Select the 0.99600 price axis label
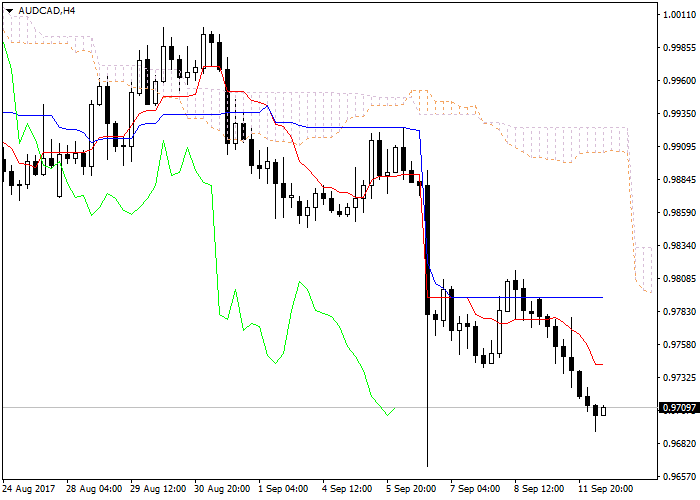700x500 pixels. pos(679,81)
